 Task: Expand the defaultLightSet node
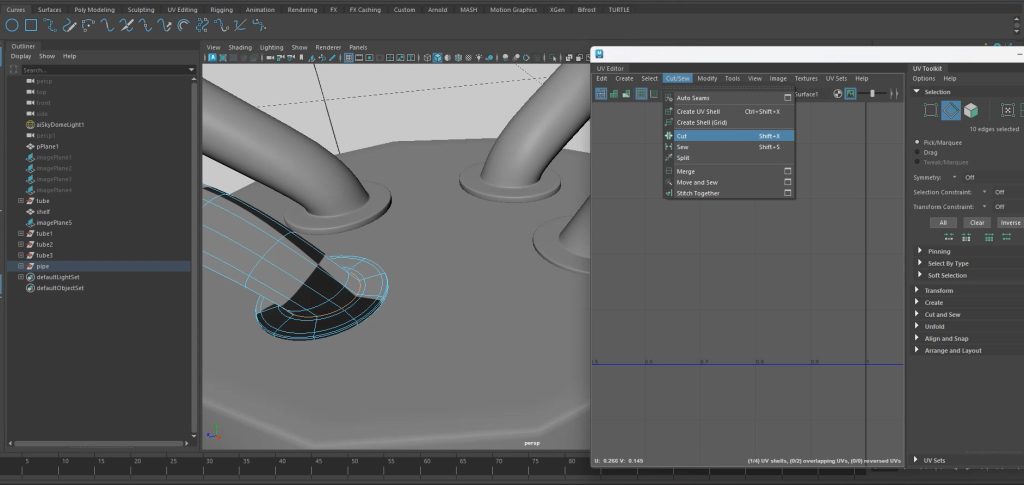click(21, 277)
